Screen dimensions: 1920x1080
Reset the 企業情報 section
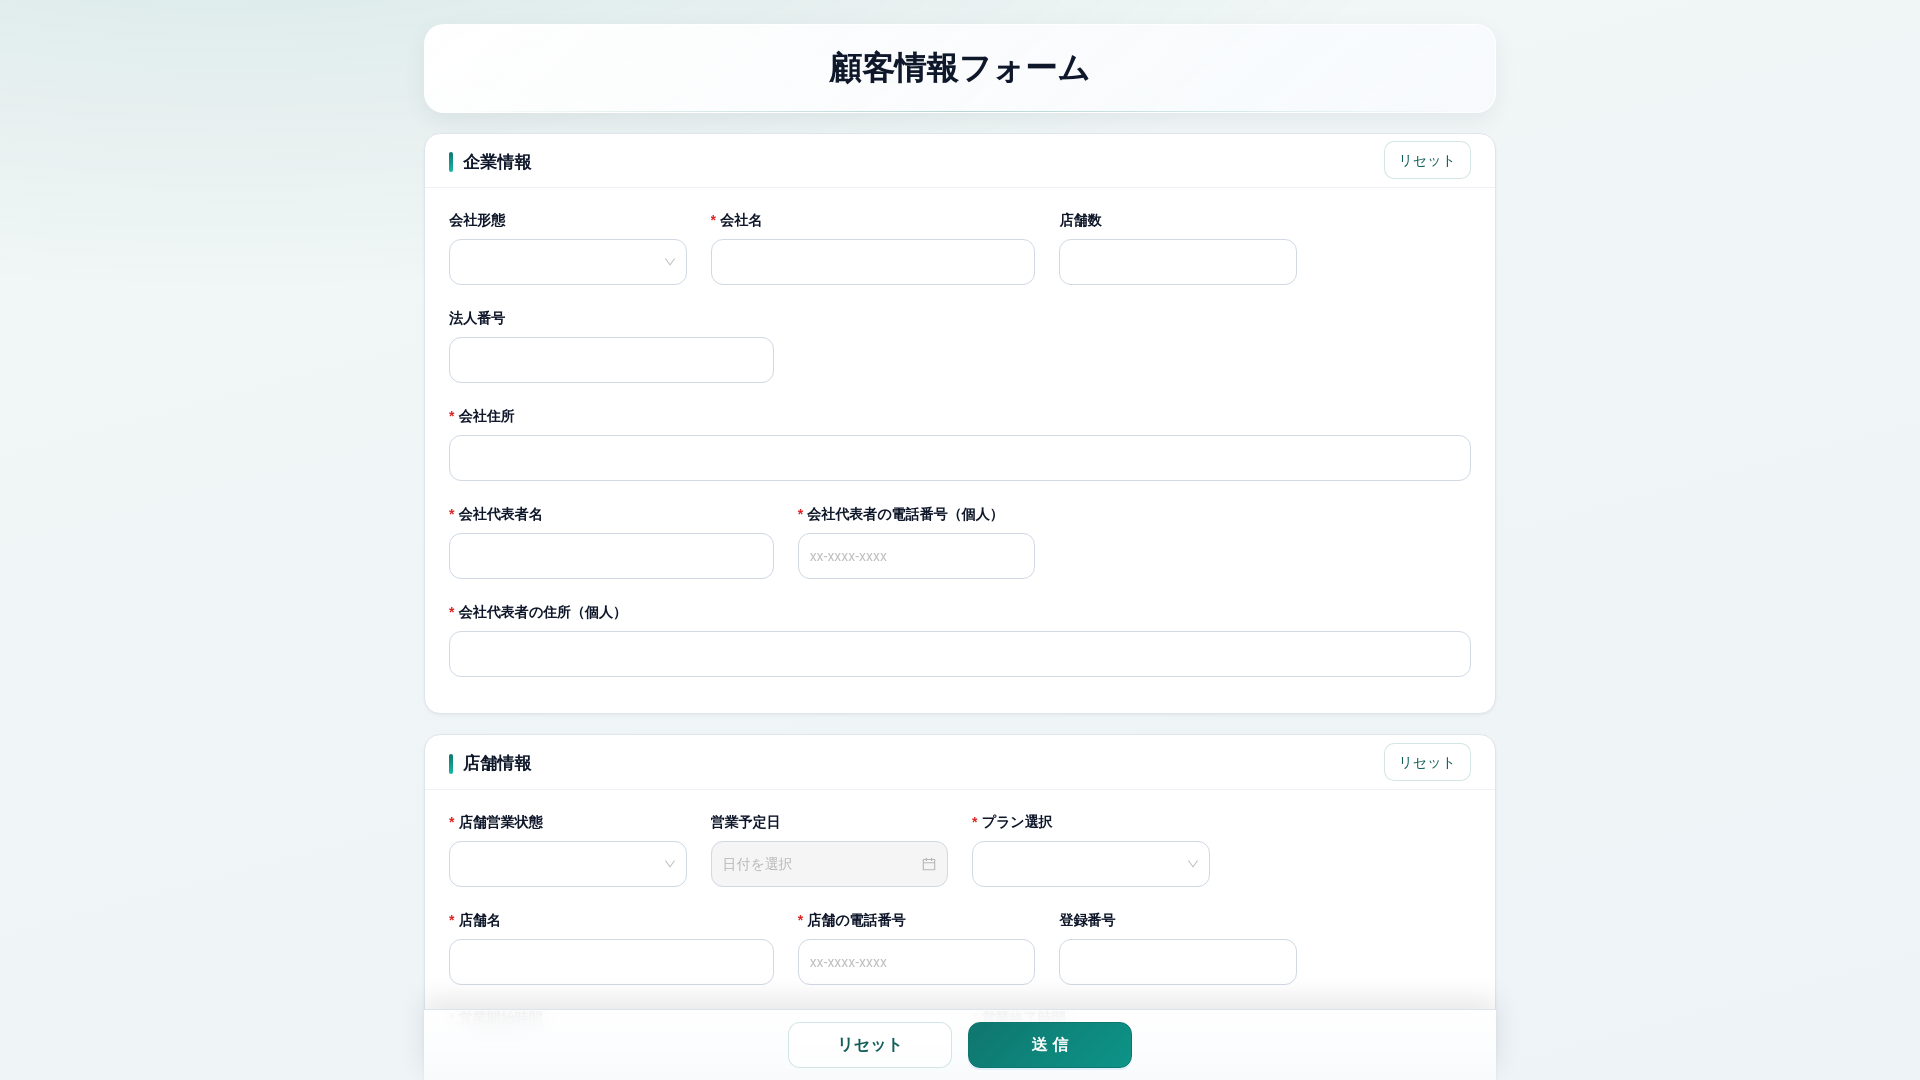(x=1427, y=160)
